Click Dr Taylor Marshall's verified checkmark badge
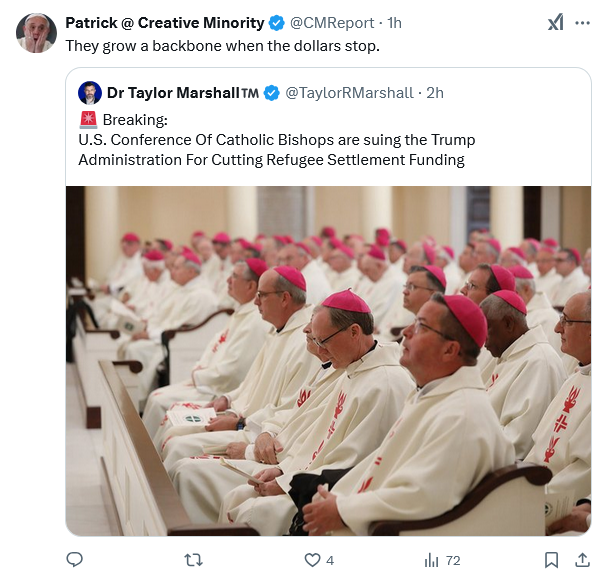The image size is (609, 581). tap(271, 93)
